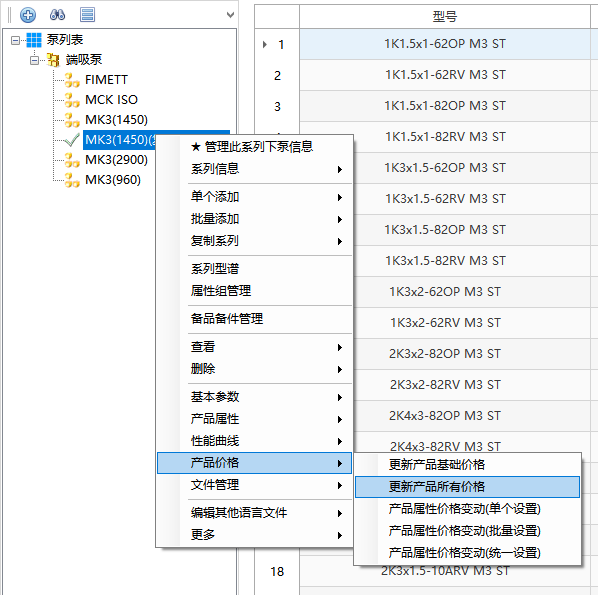Click the icon beside MK3(2900)
This screenshot has width=598, height=595.
pyautogui.click(x=72, y=160)
